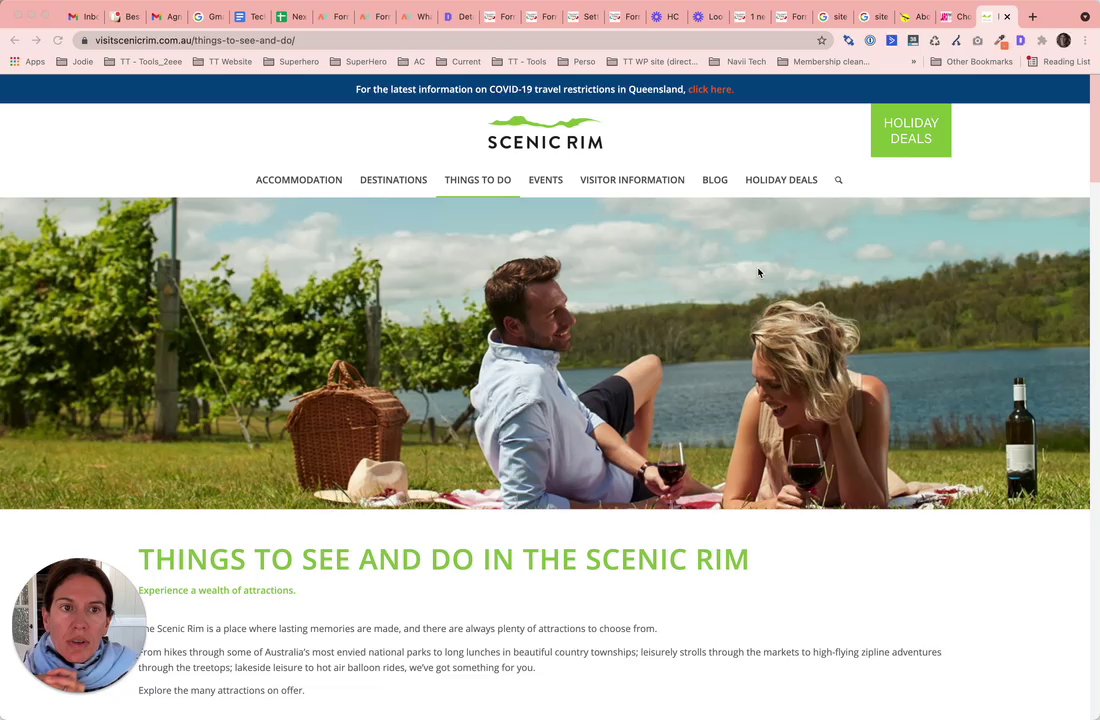Open the Chrome three-dot menu
The image size is (1100, 720).
click(x=1085, y=41)
